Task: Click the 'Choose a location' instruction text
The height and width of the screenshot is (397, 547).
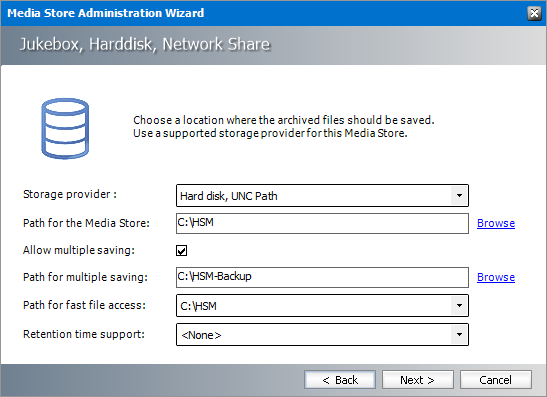Action: tap(284, 127)
